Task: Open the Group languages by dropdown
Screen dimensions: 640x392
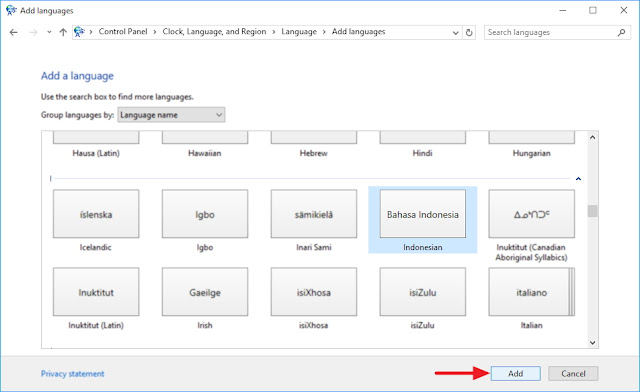Action: 171,115
